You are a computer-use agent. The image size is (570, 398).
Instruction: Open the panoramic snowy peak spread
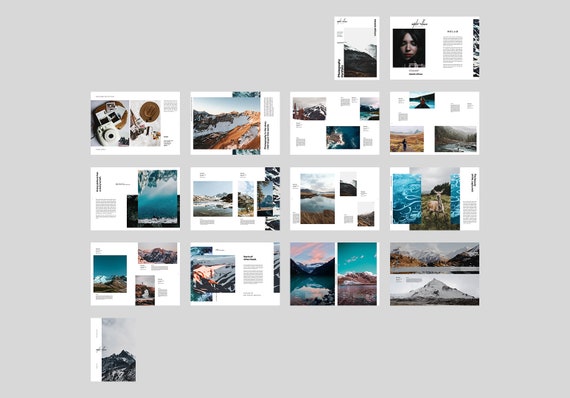(434, 274)
